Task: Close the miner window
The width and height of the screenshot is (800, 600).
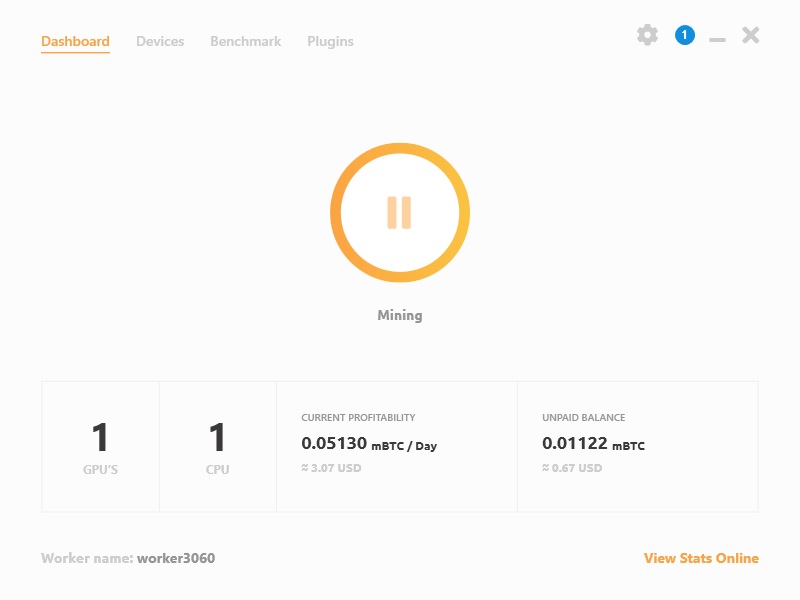Action: [751, 35]
